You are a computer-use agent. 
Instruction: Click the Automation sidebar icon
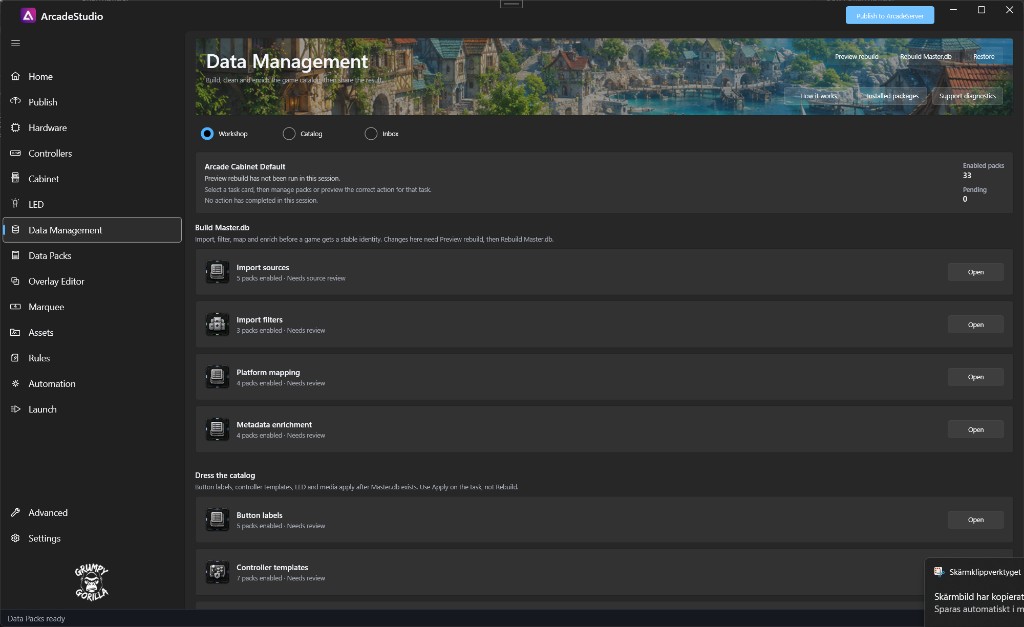click(16, 383)
